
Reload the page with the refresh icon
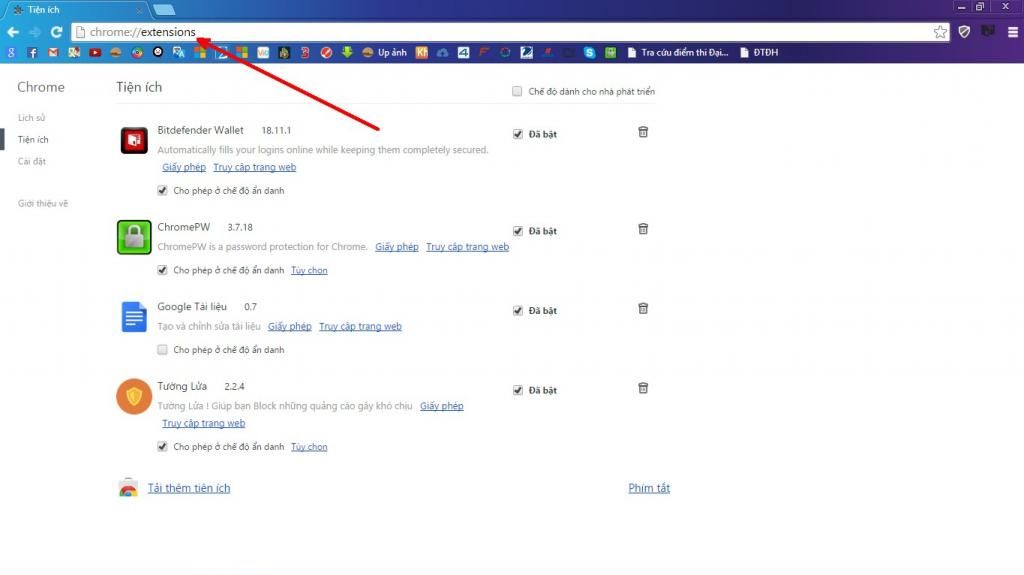click(56, 32)
